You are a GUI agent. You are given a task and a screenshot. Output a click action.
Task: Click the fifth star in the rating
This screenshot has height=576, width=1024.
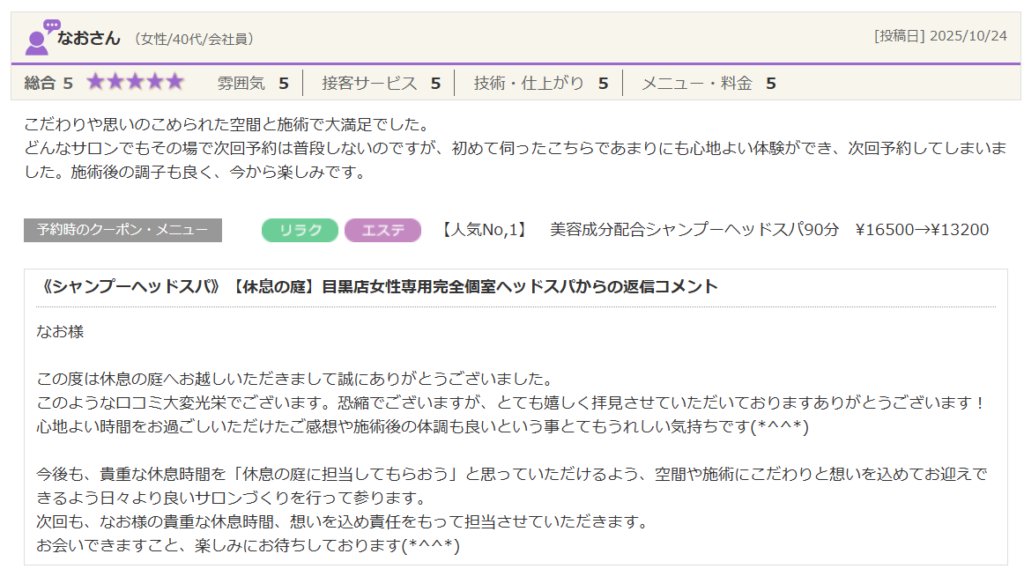pyautogui.click(x=175, y=82)
